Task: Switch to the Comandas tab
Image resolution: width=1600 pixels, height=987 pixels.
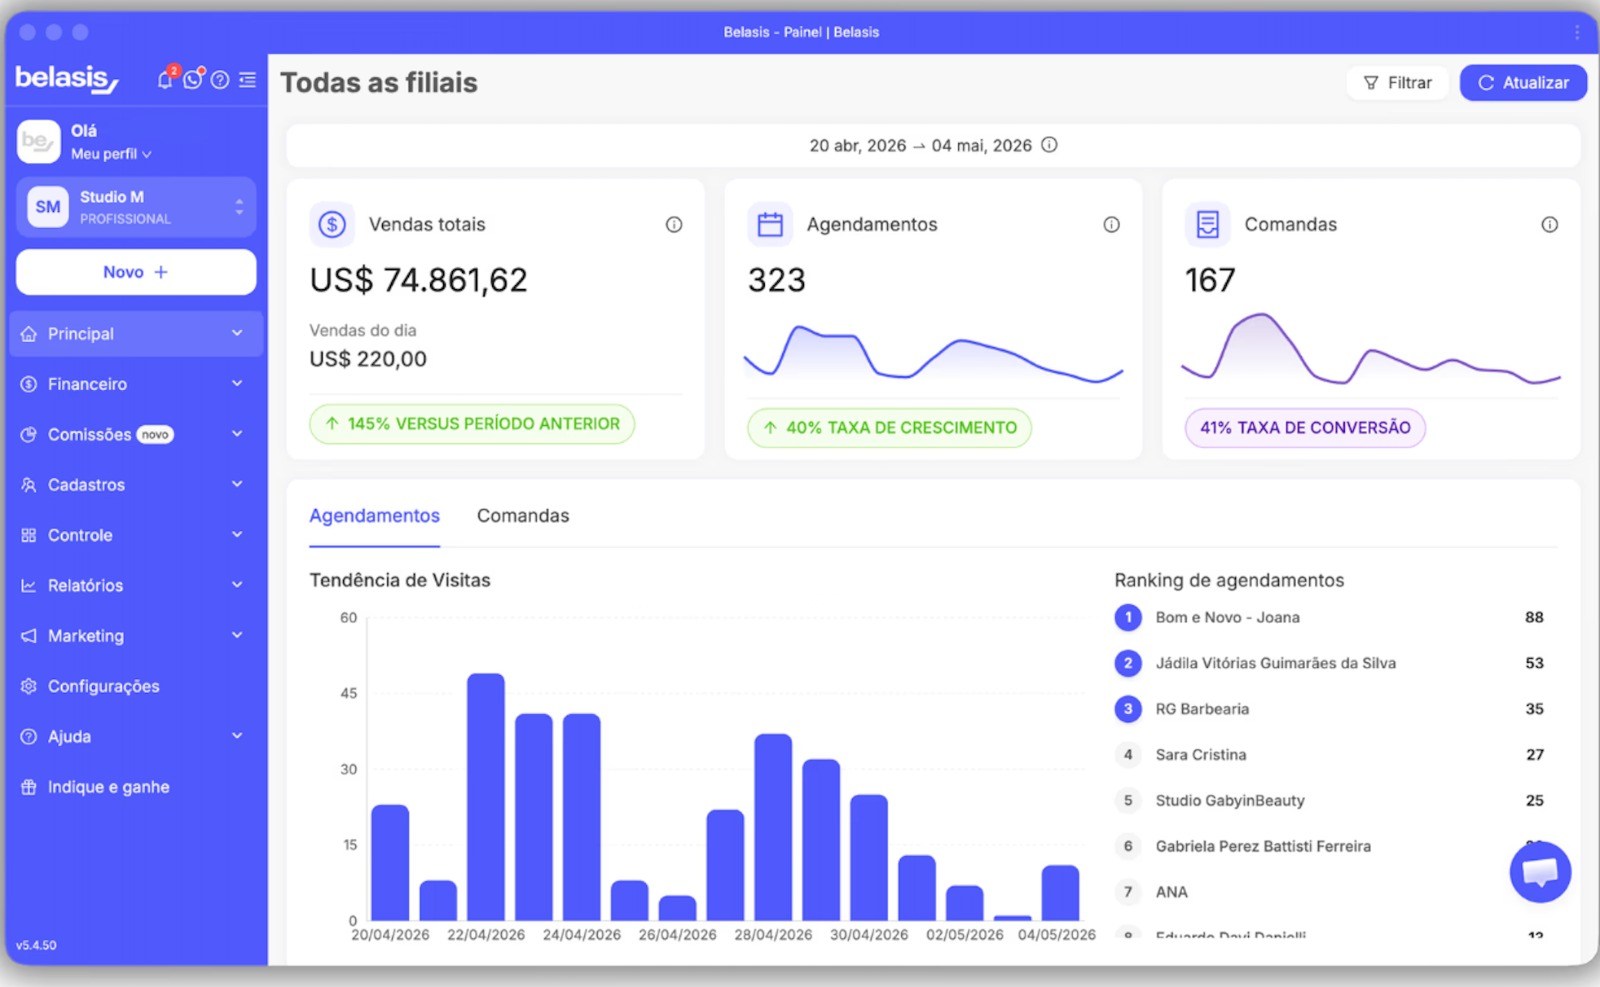Action: [x=523, y=516]
